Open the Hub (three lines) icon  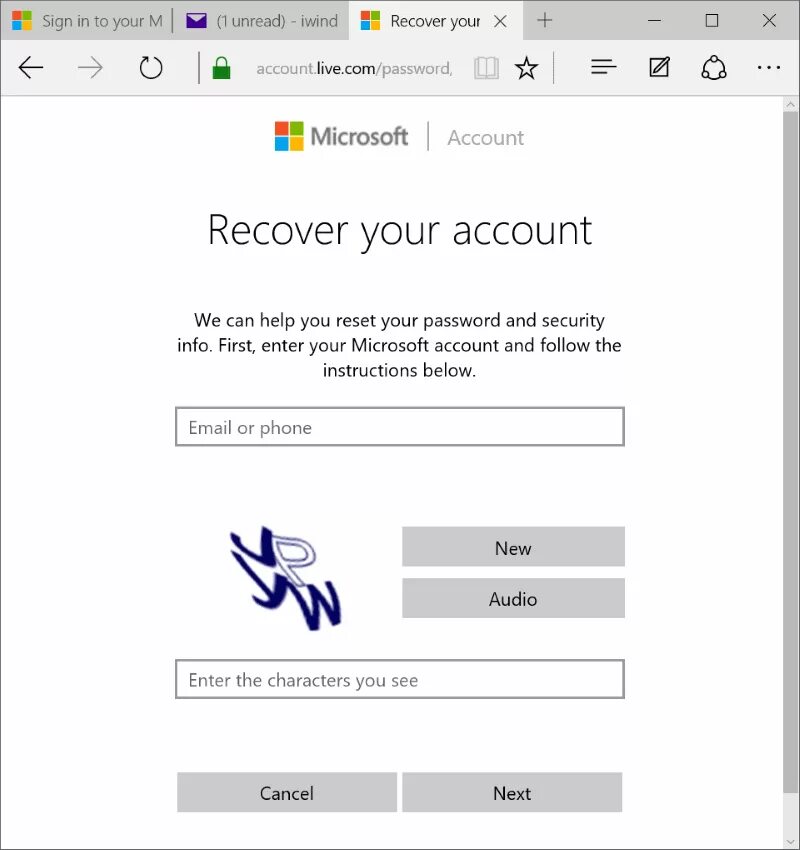tap(603, 67)
